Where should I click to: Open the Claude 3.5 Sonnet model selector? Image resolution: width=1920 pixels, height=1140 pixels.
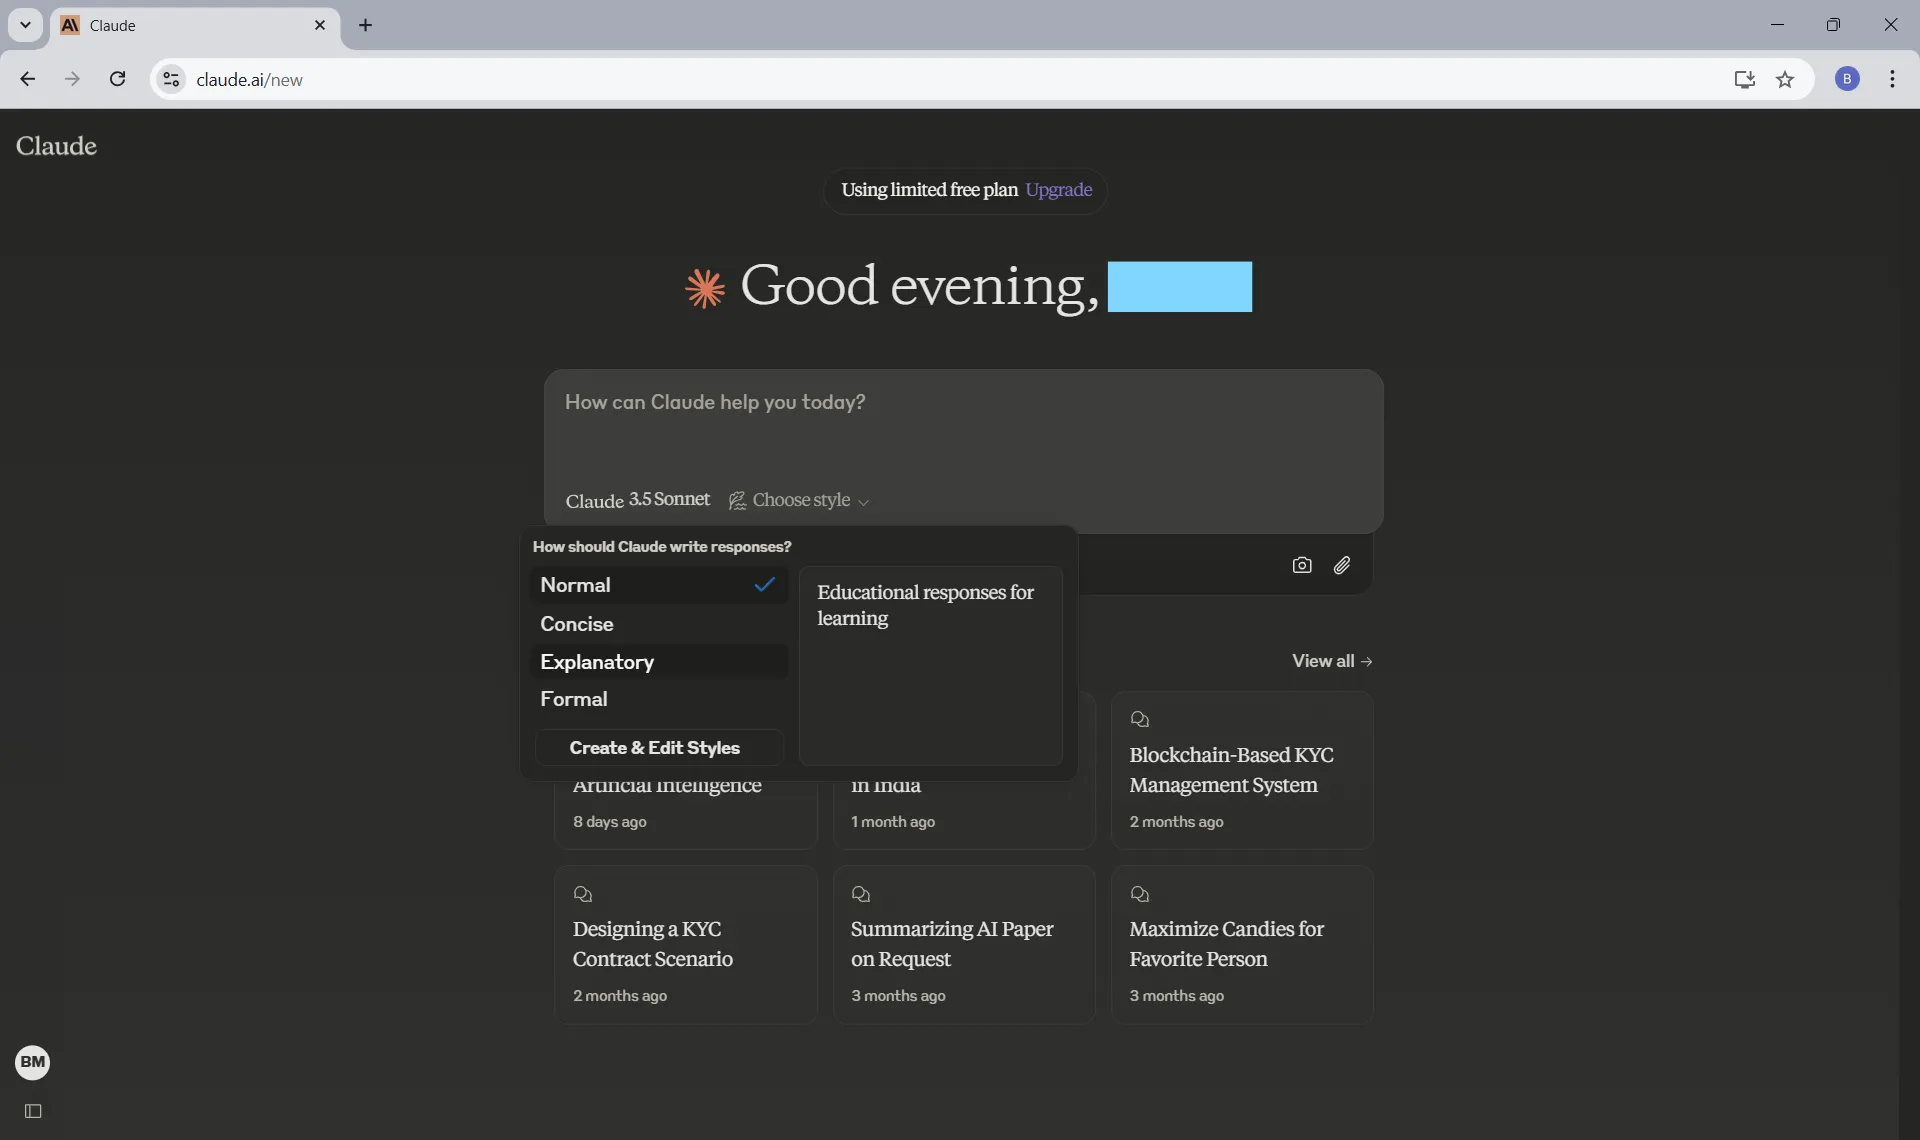pyautogui.click(x=637, y=500)
